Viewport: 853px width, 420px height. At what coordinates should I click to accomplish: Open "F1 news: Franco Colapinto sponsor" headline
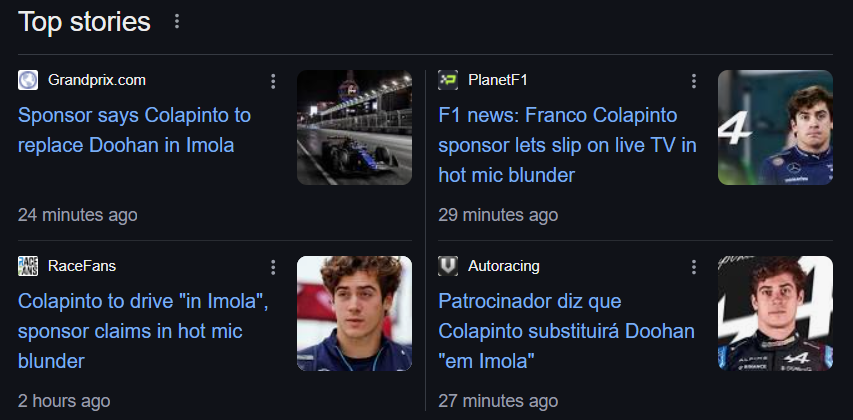coord(567,145)
